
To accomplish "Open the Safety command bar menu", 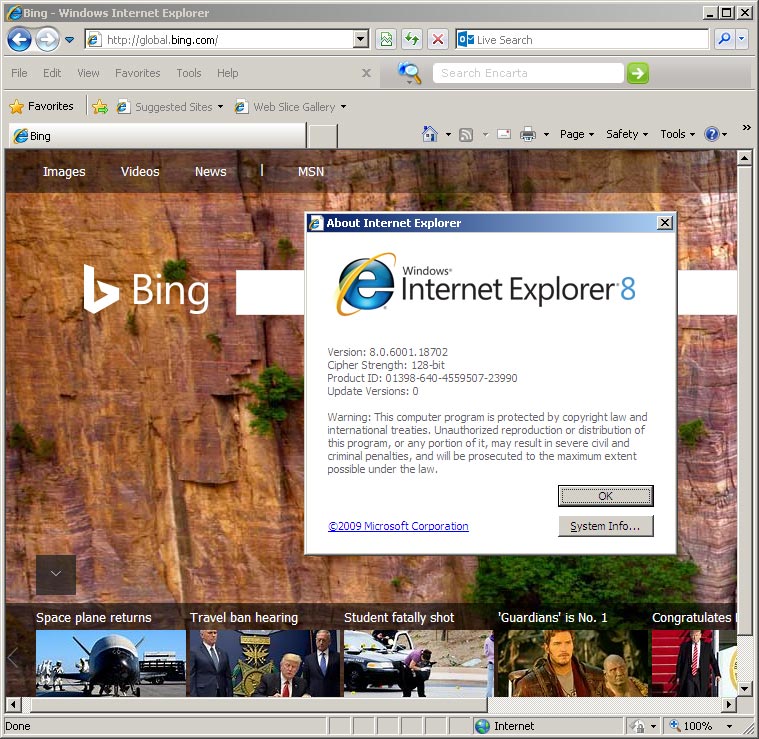I will coord(627,134).
